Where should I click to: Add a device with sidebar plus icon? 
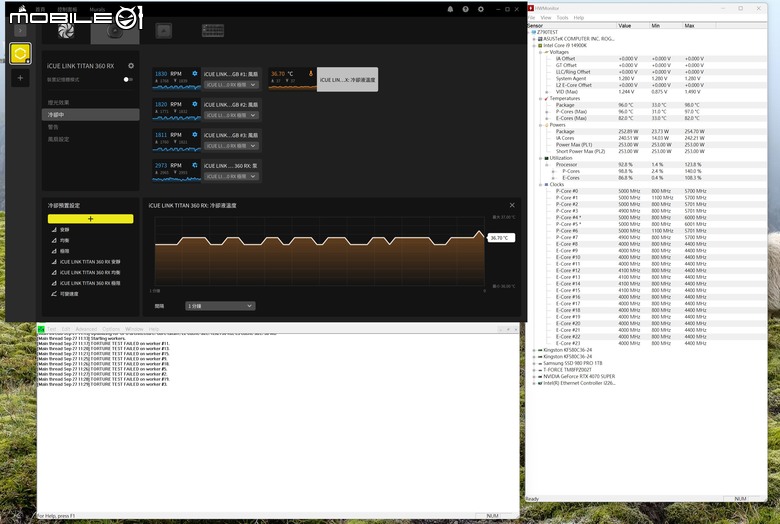tap(20, 78)
